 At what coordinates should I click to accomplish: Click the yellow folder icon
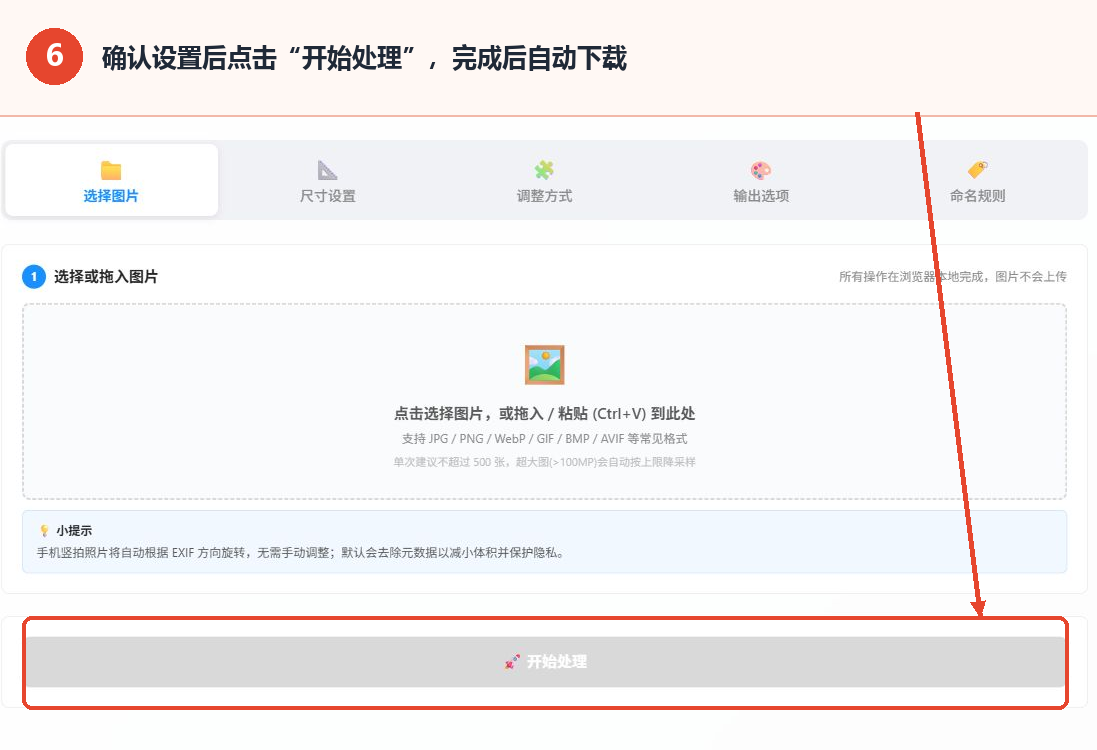coord(111,170)
